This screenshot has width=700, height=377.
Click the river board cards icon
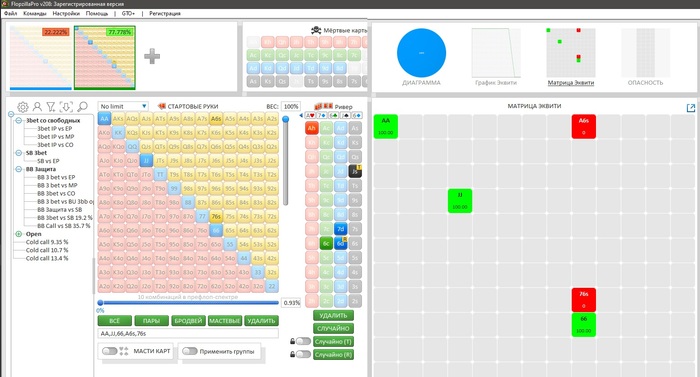click(324, 106)
